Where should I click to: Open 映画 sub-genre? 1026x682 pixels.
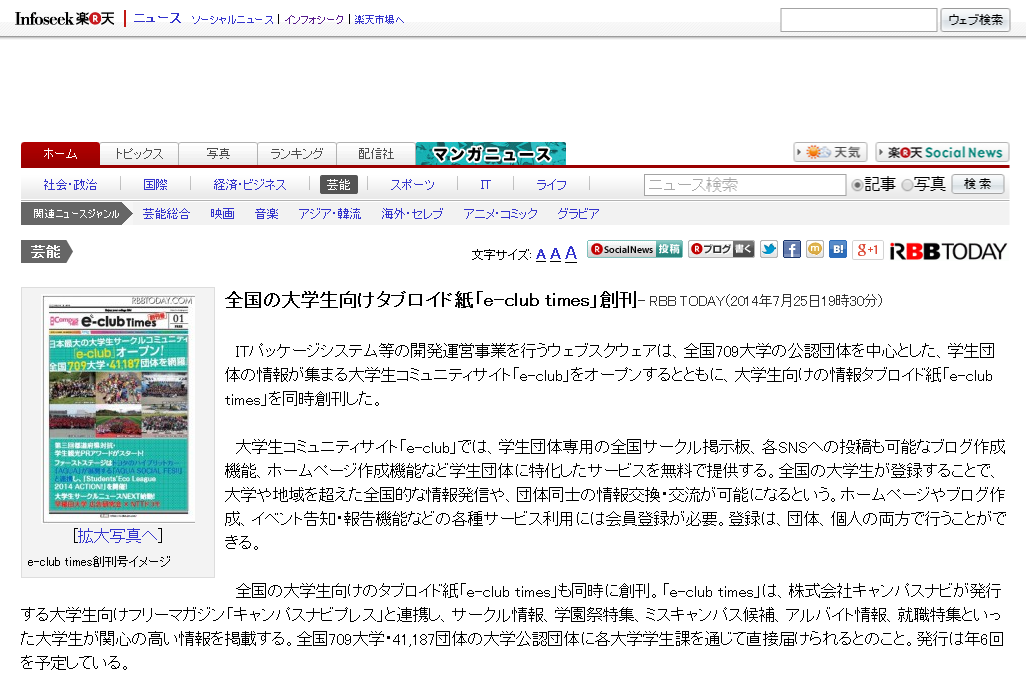[x=222, y=213]
